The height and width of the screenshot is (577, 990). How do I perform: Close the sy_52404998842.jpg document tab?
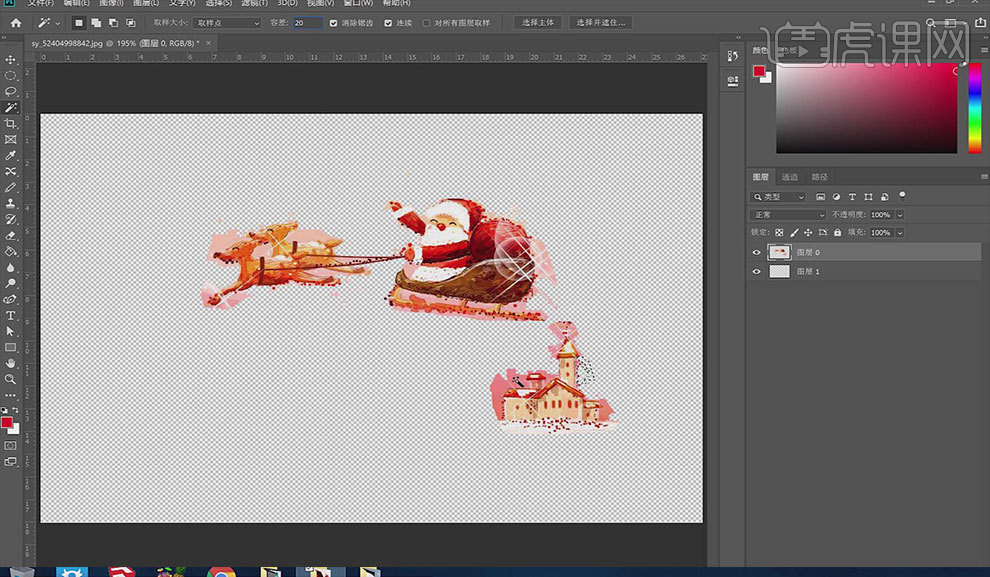pos(208,43)
